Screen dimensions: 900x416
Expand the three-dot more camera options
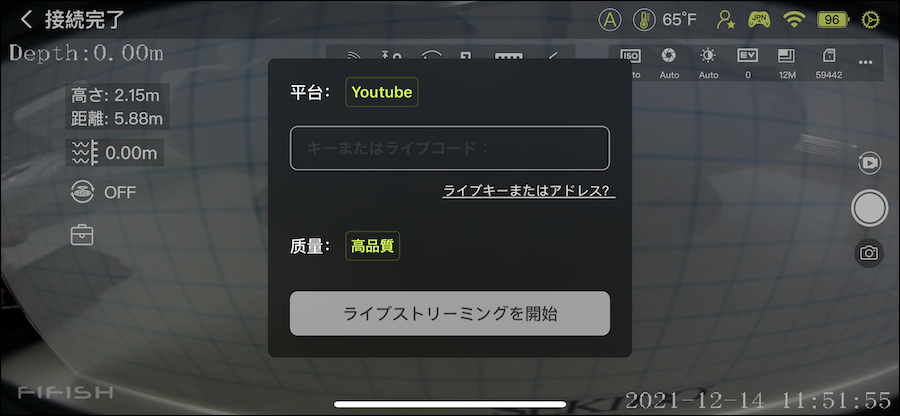[x=866, y=62]
